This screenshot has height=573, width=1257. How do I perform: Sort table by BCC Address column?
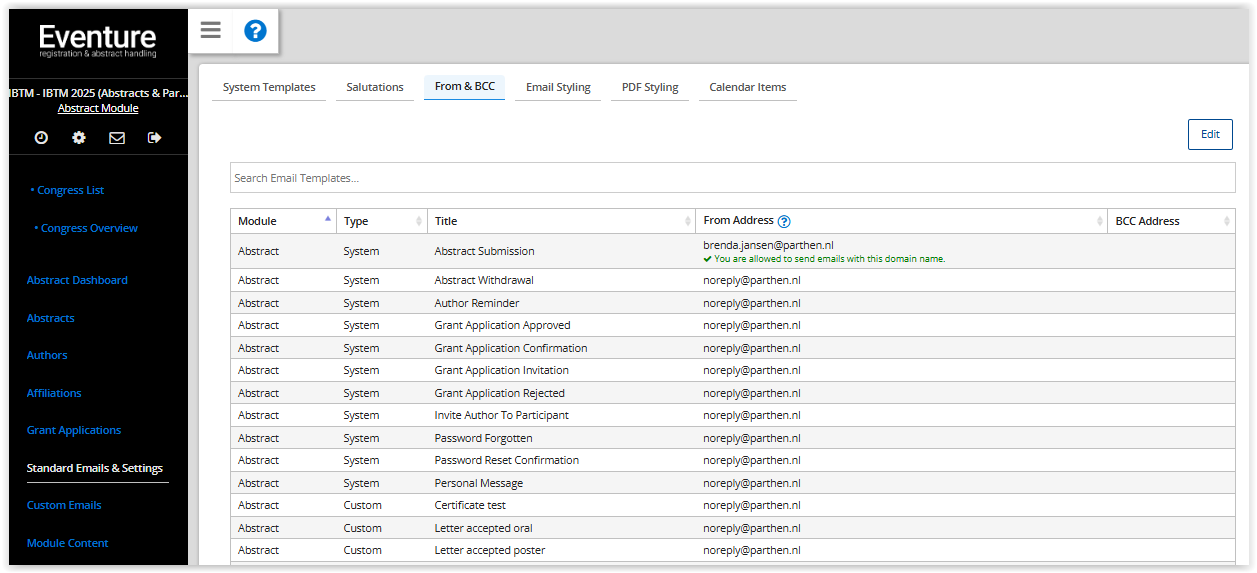tap(1170, 221)
